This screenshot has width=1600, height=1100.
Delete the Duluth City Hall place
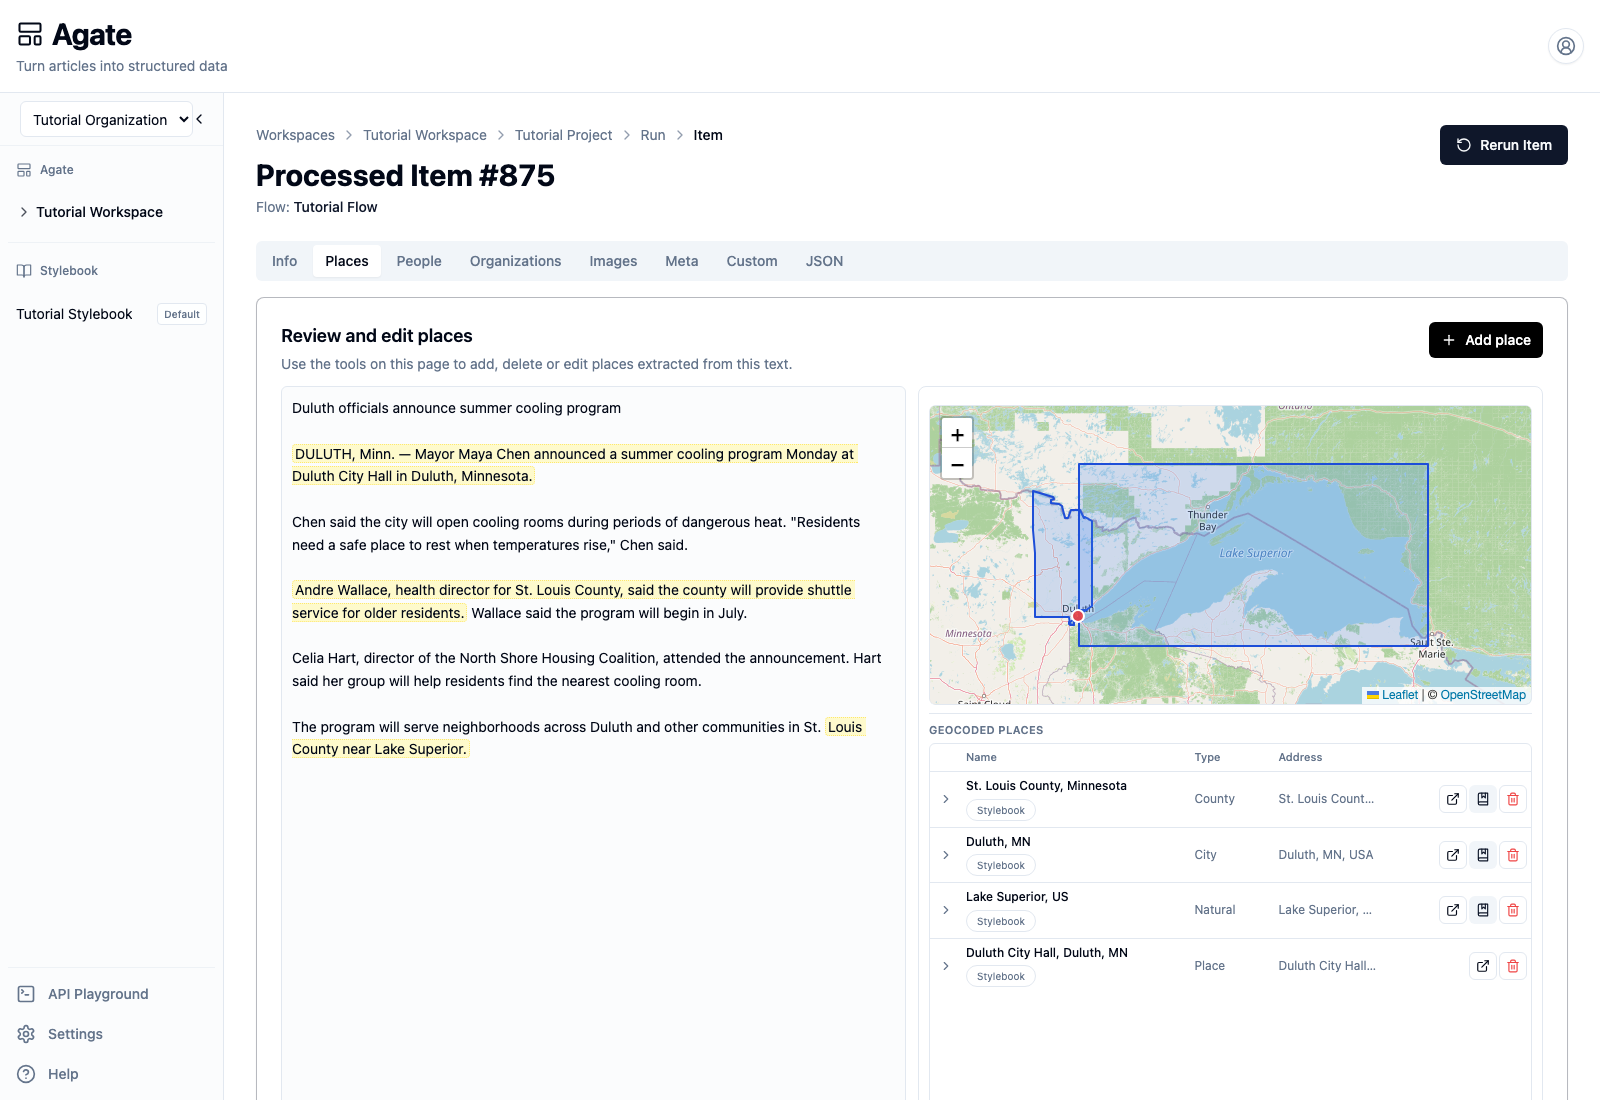pos(1513,966)
